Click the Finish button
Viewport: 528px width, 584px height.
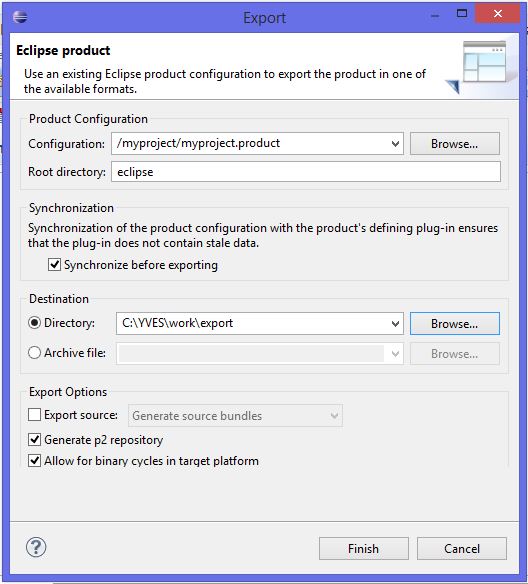click(x=363, y=548)
